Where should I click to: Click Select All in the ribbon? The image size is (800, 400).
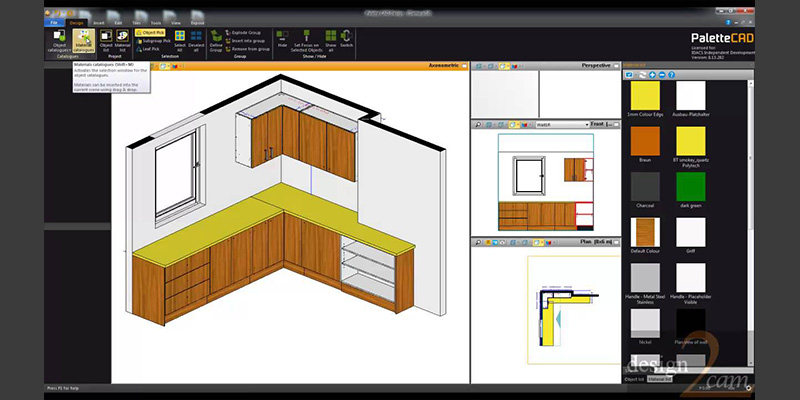click(x=180, y=40)
